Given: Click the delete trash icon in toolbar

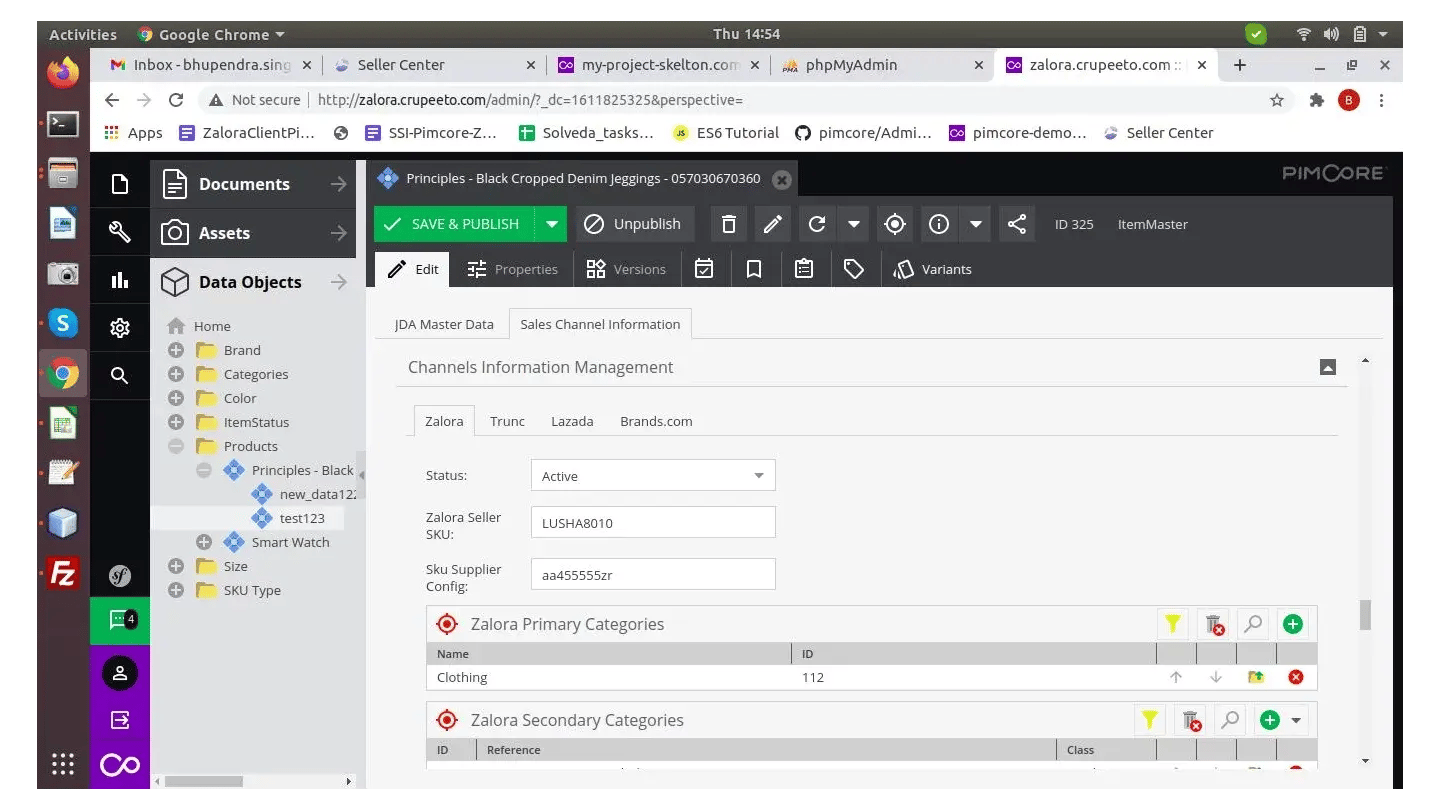Looking at the screenshot, I should pos(729,224).
